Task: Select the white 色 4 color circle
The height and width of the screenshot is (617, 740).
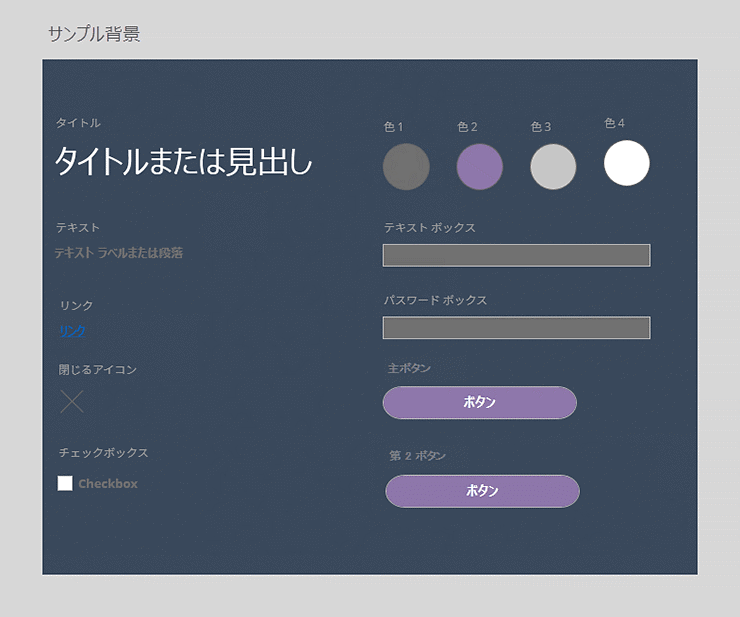Action: pos(627,163)
